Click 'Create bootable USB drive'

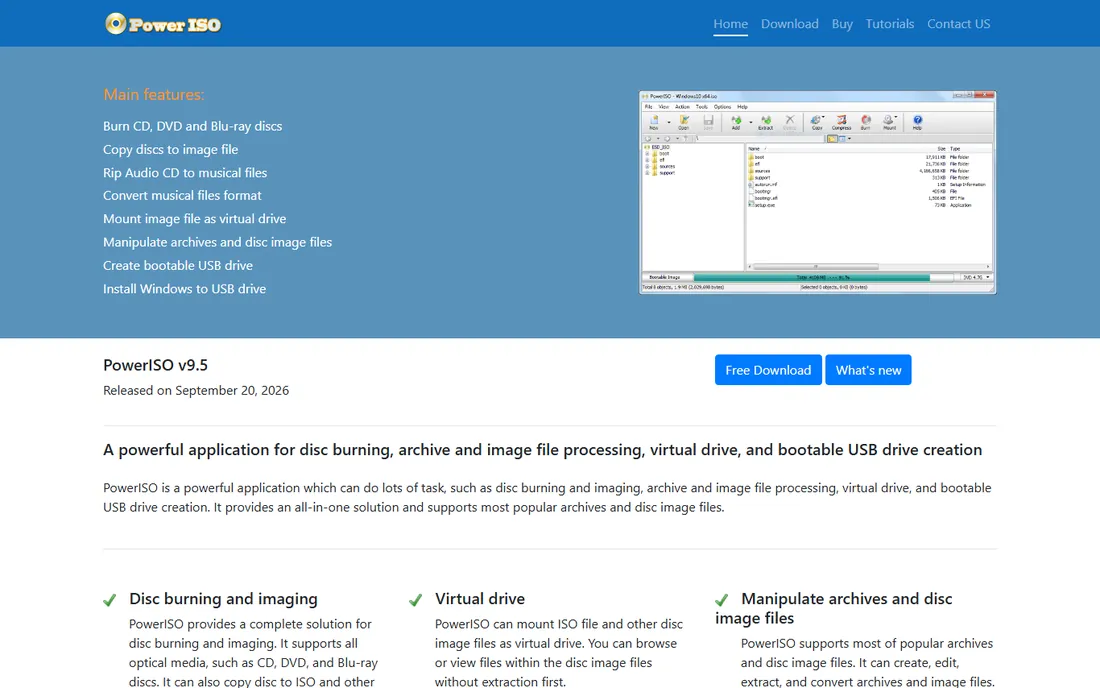click(x=178, y=266)
